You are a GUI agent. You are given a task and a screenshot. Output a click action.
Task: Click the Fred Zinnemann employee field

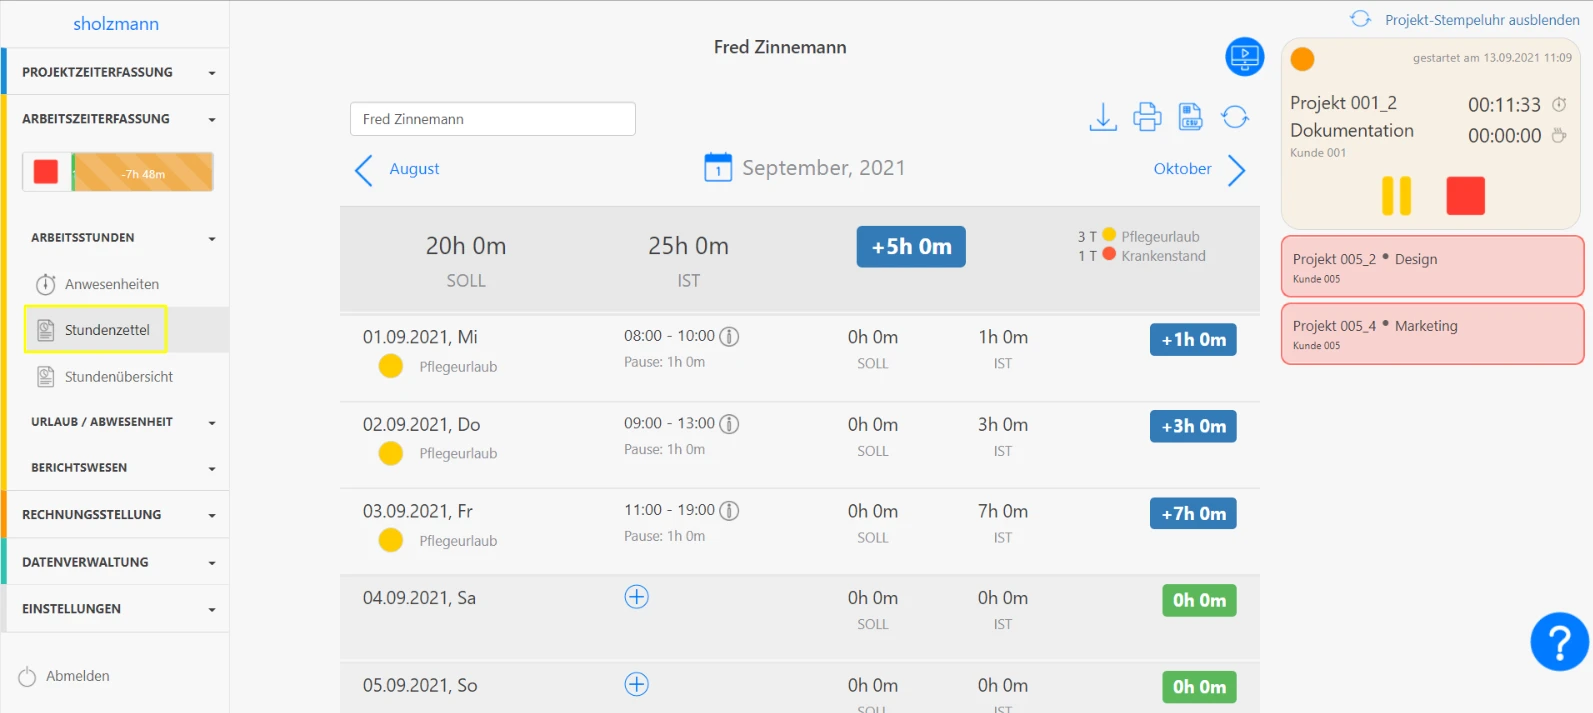coord(492,119)
